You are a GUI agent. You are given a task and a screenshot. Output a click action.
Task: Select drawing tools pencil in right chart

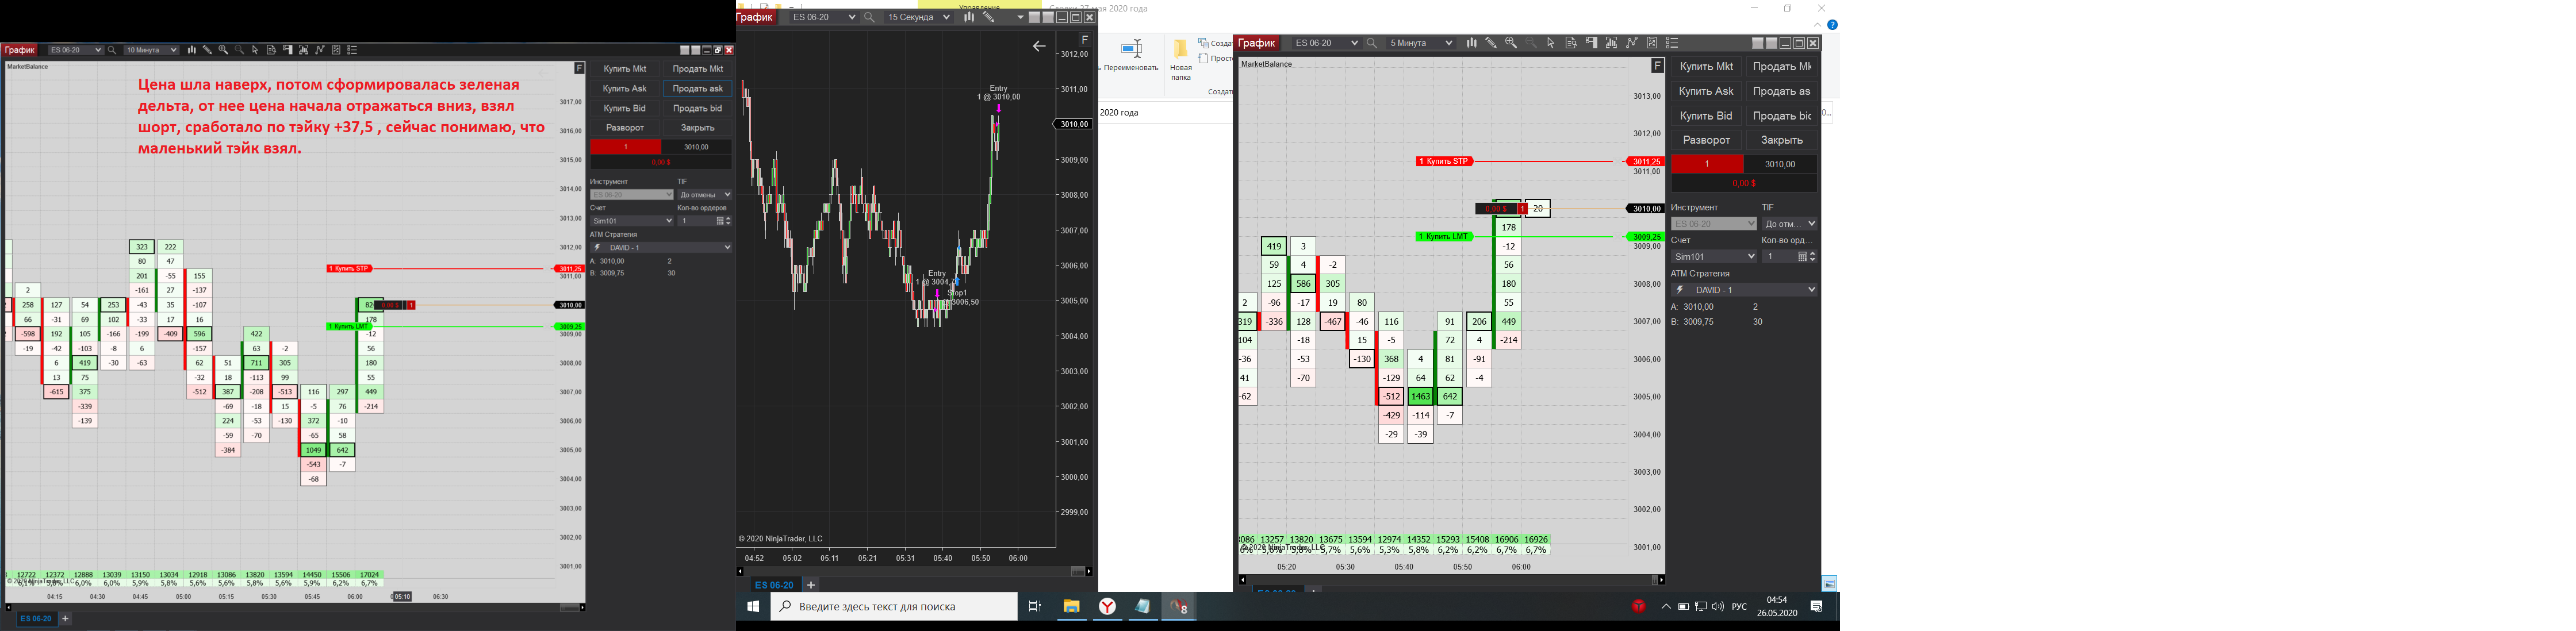pos(1491,43)
